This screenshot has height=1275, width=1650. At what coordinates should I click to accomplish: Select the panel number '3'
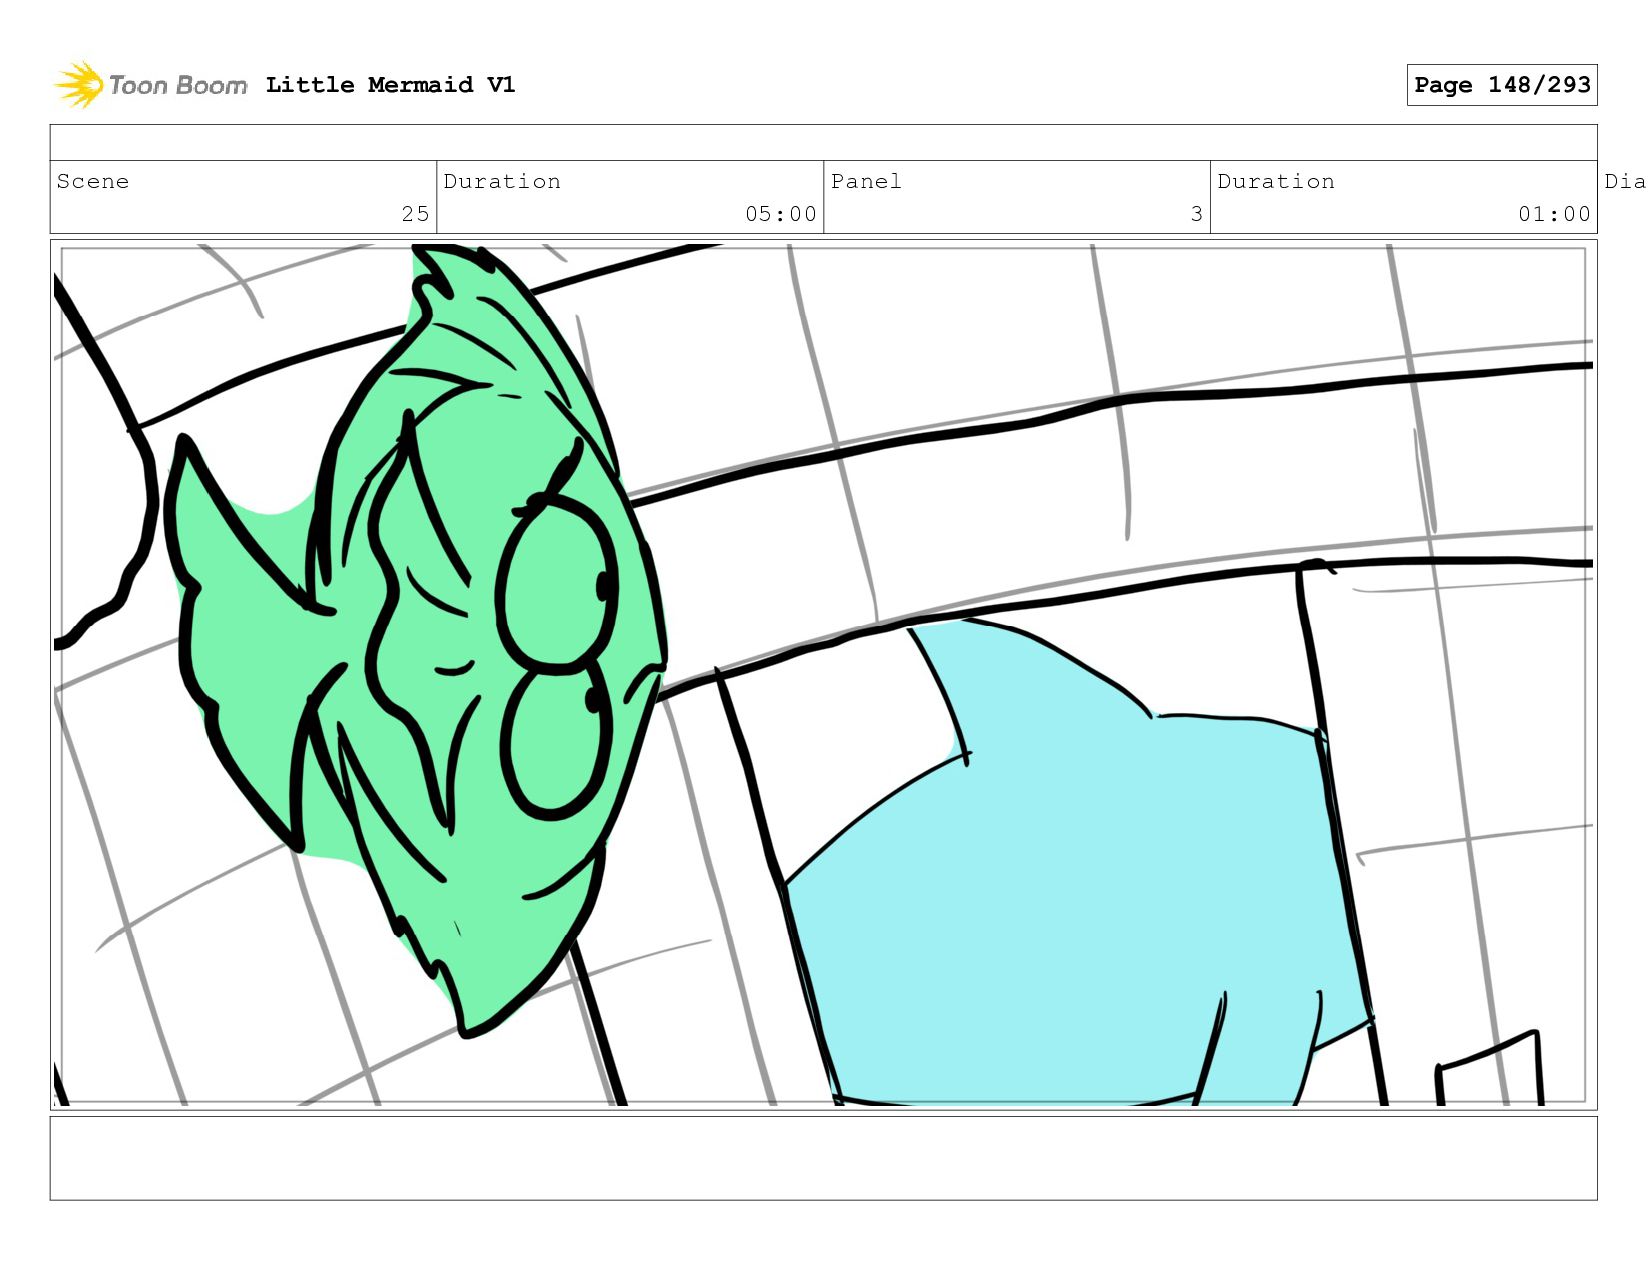pos(1196,214)
